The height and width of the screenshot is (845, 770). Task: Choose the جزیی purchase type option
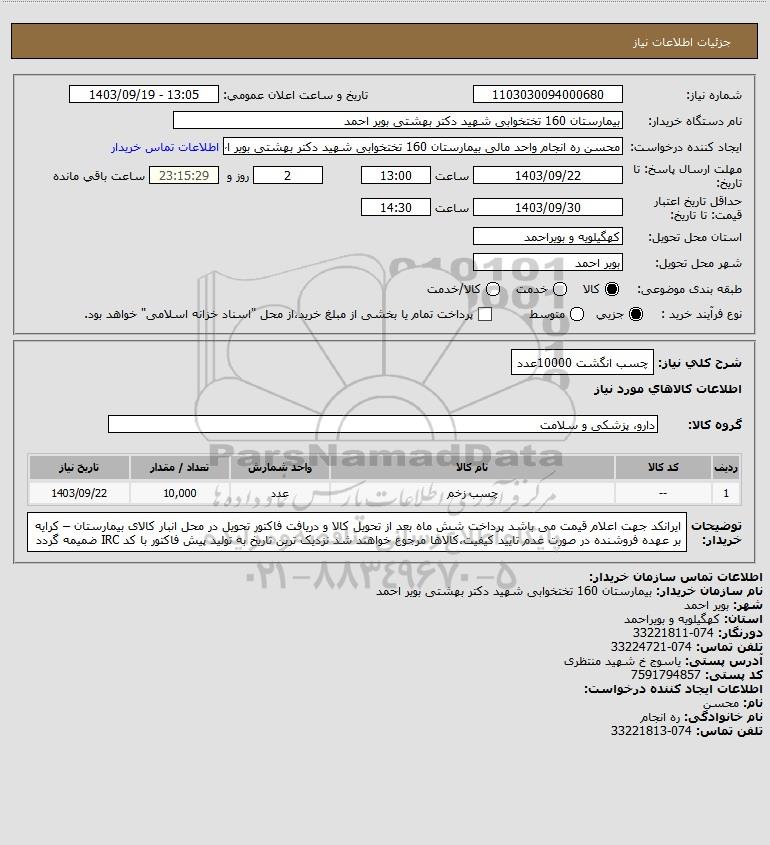[x=636, y=314]
